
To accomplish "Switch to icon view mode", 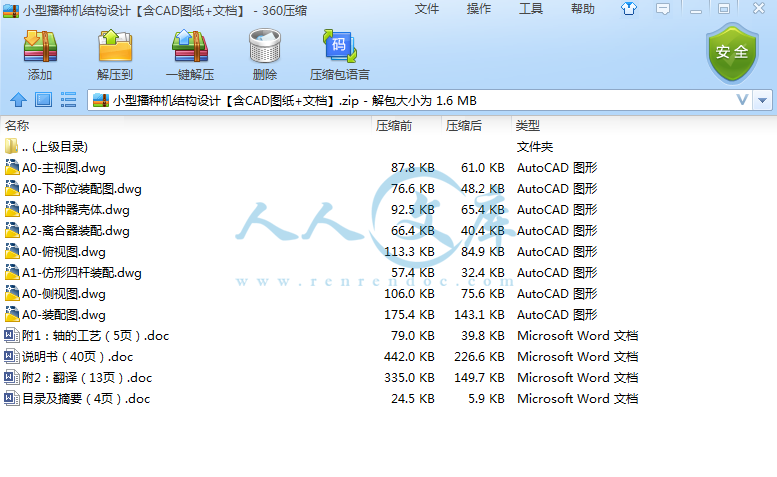I will point(44,100).
